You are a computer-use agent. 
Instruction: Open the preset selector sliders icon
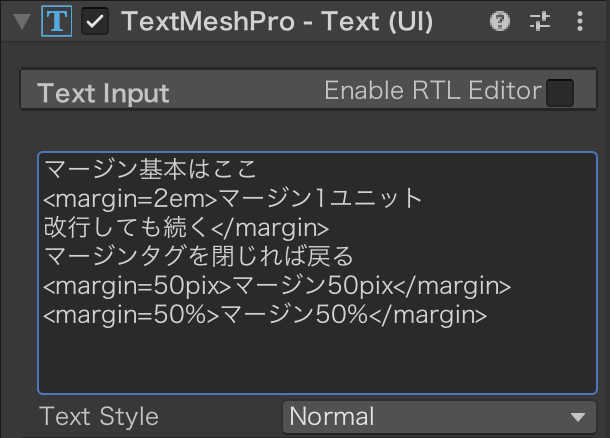click(x=540, y=21)
